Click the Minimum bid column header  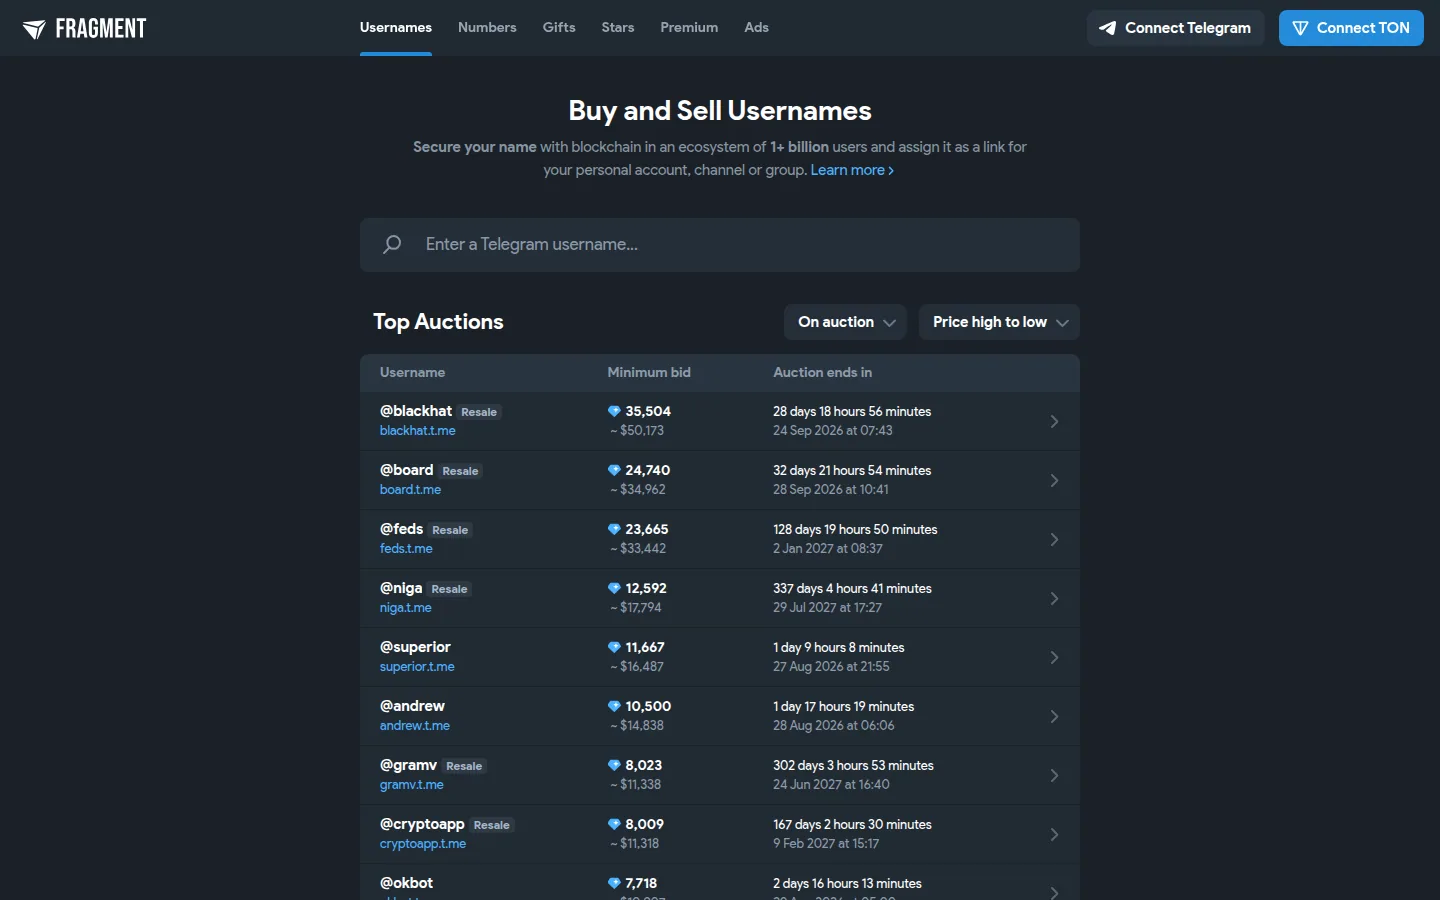click(x=649, y=372)
